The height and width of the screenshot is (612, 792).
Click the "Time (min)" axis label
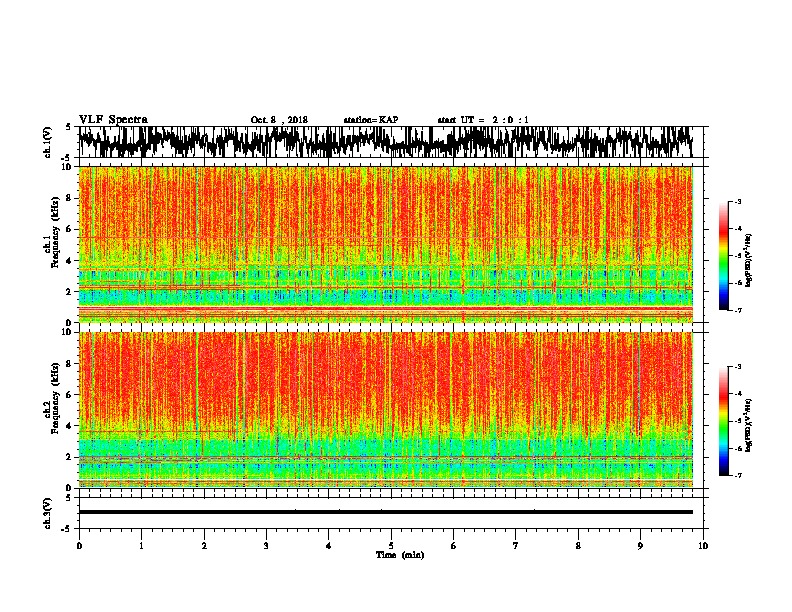pos(400,555)
